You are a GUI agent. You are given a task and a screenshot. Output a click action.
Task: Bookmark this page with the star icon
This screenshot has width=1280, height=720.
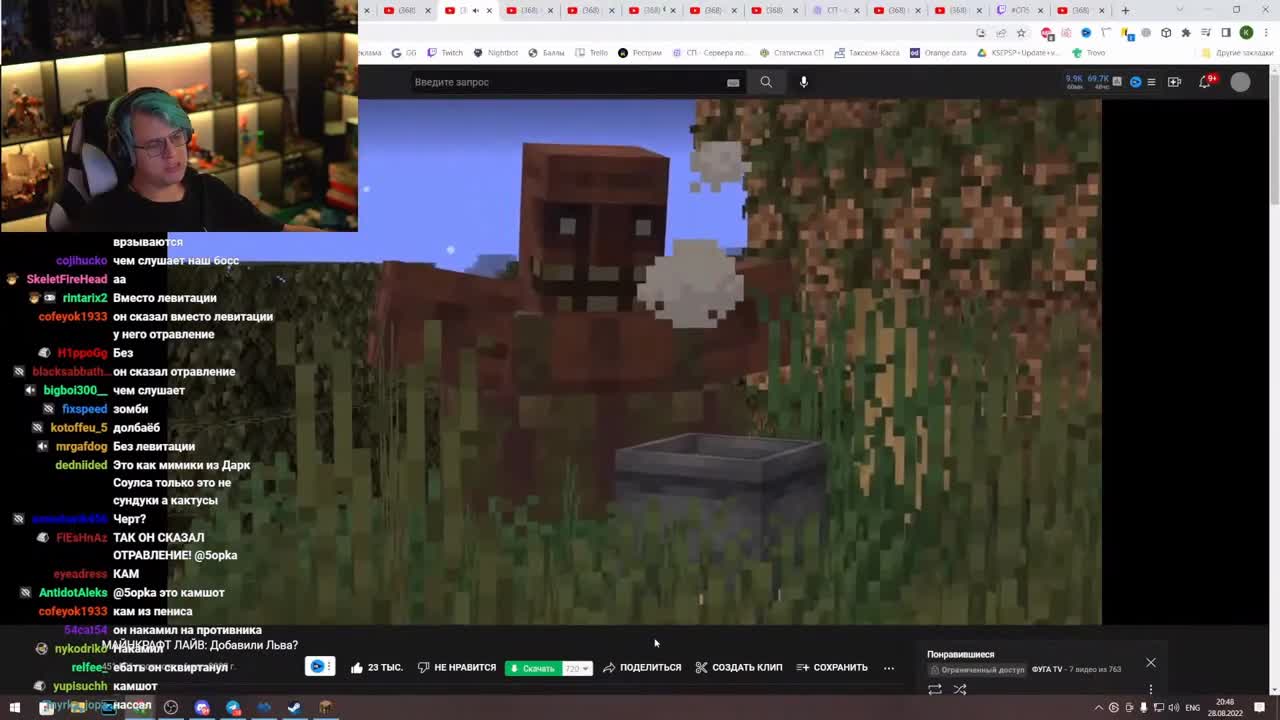tap(1021, 32)
